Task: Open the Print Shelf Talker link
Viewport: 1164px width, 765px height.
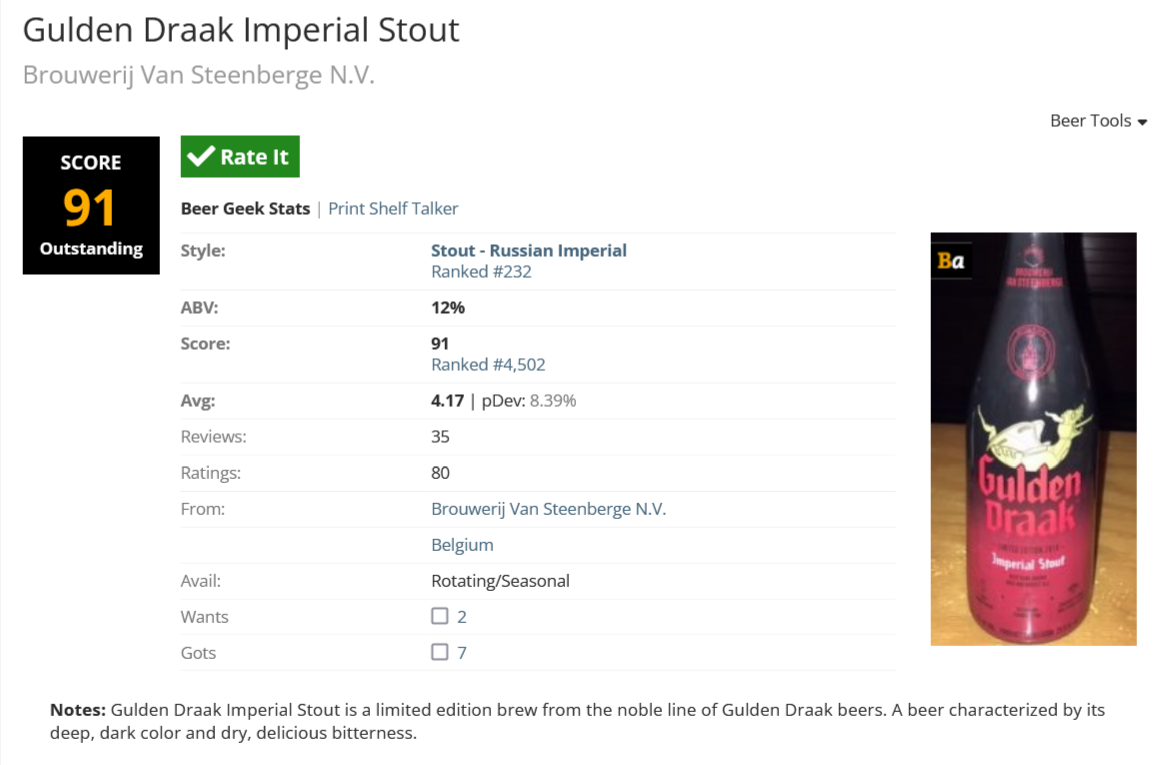Action: pyautogui.click(x=393, y=209)
